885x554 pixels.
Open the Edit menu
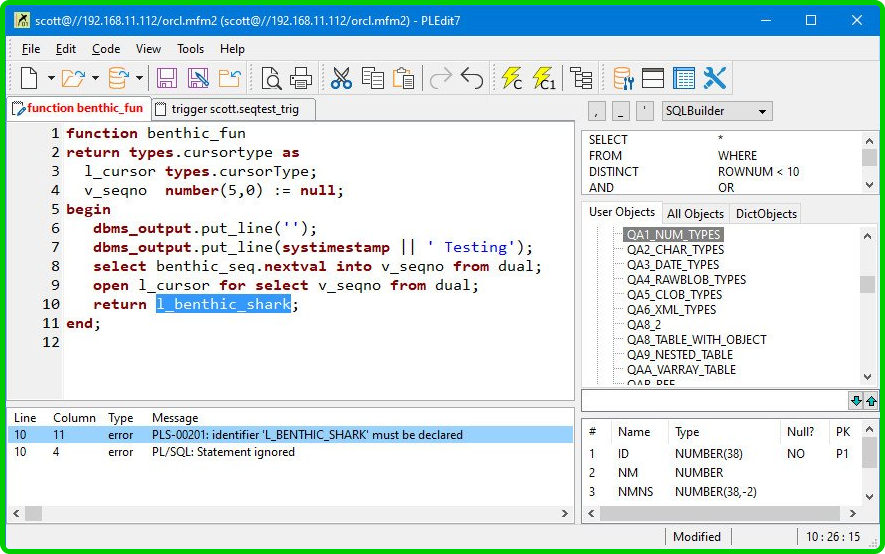[65, 49]
